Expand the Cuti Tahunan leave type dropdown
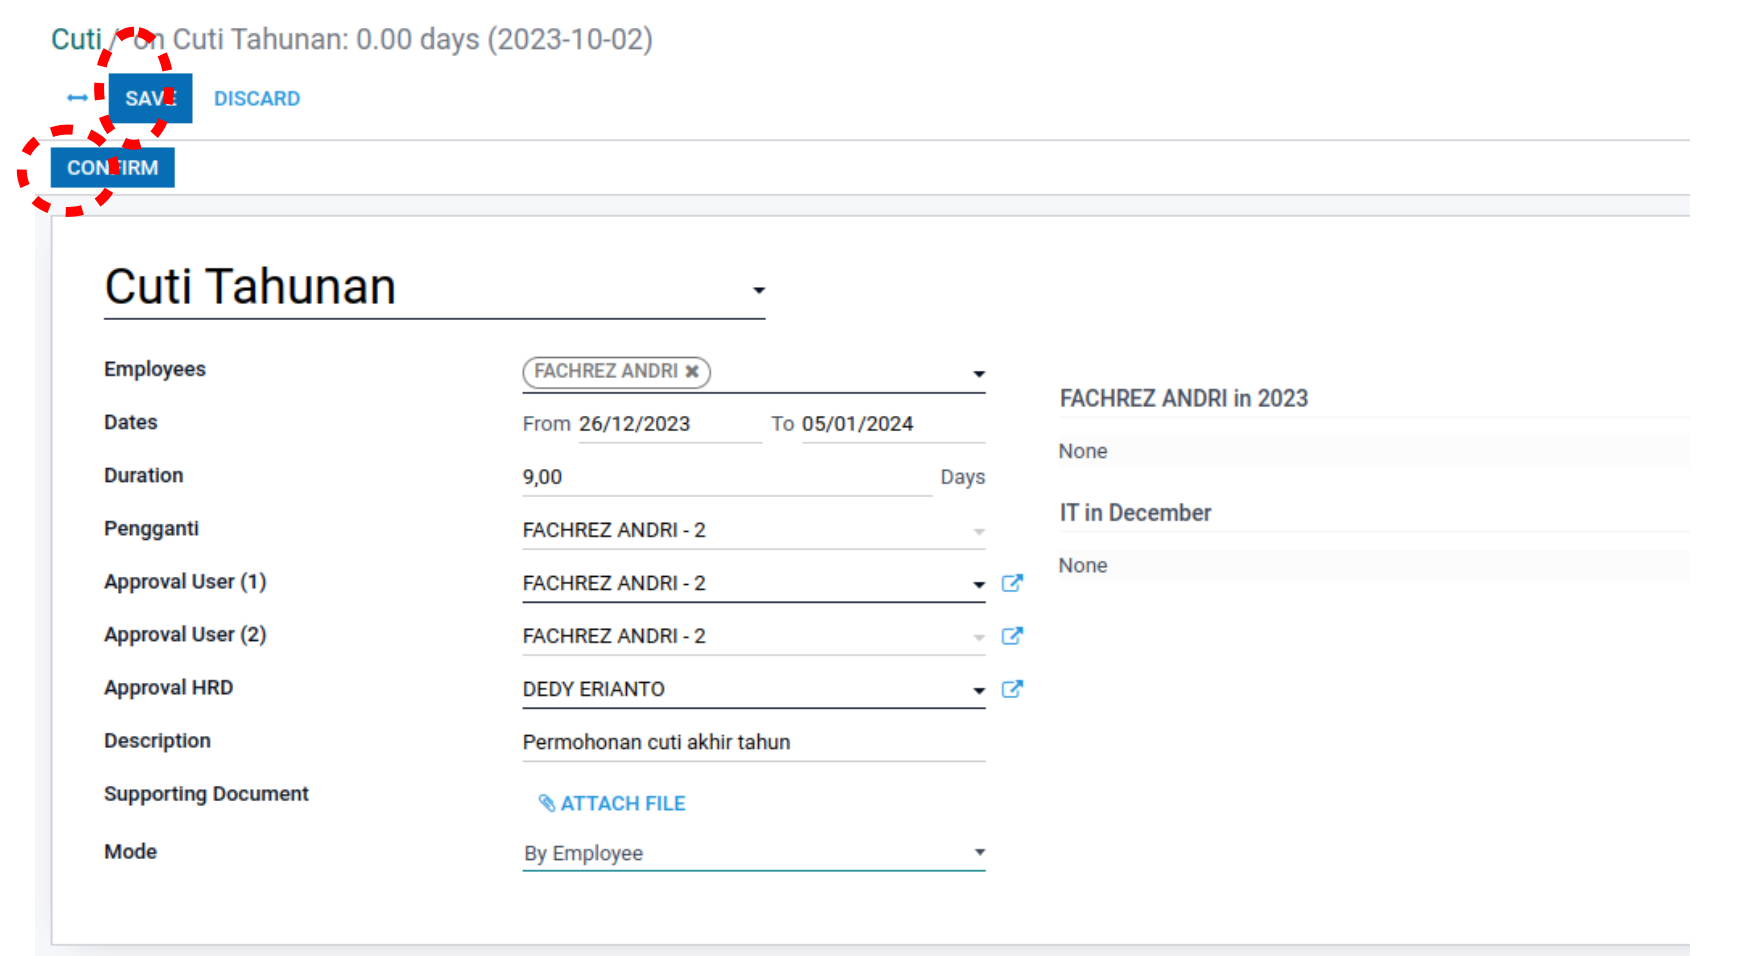1744x956 pixels. coord(759,290)
